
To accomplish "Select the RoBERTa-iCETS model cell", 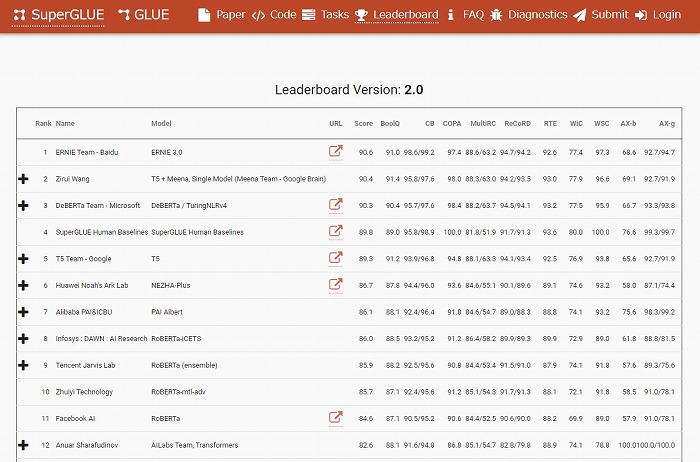I will coord(176,338).
